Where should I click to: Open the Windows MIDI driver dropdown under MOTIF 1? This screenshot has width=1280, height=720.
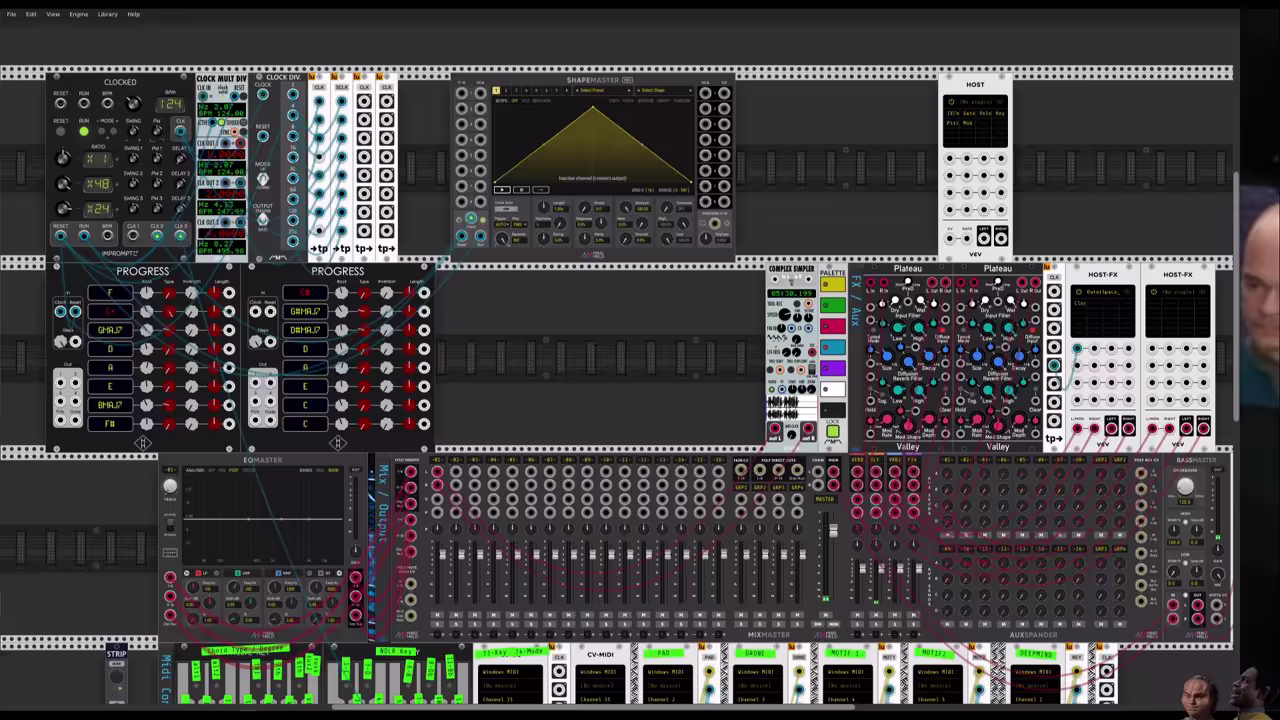(x=846, y=672)
